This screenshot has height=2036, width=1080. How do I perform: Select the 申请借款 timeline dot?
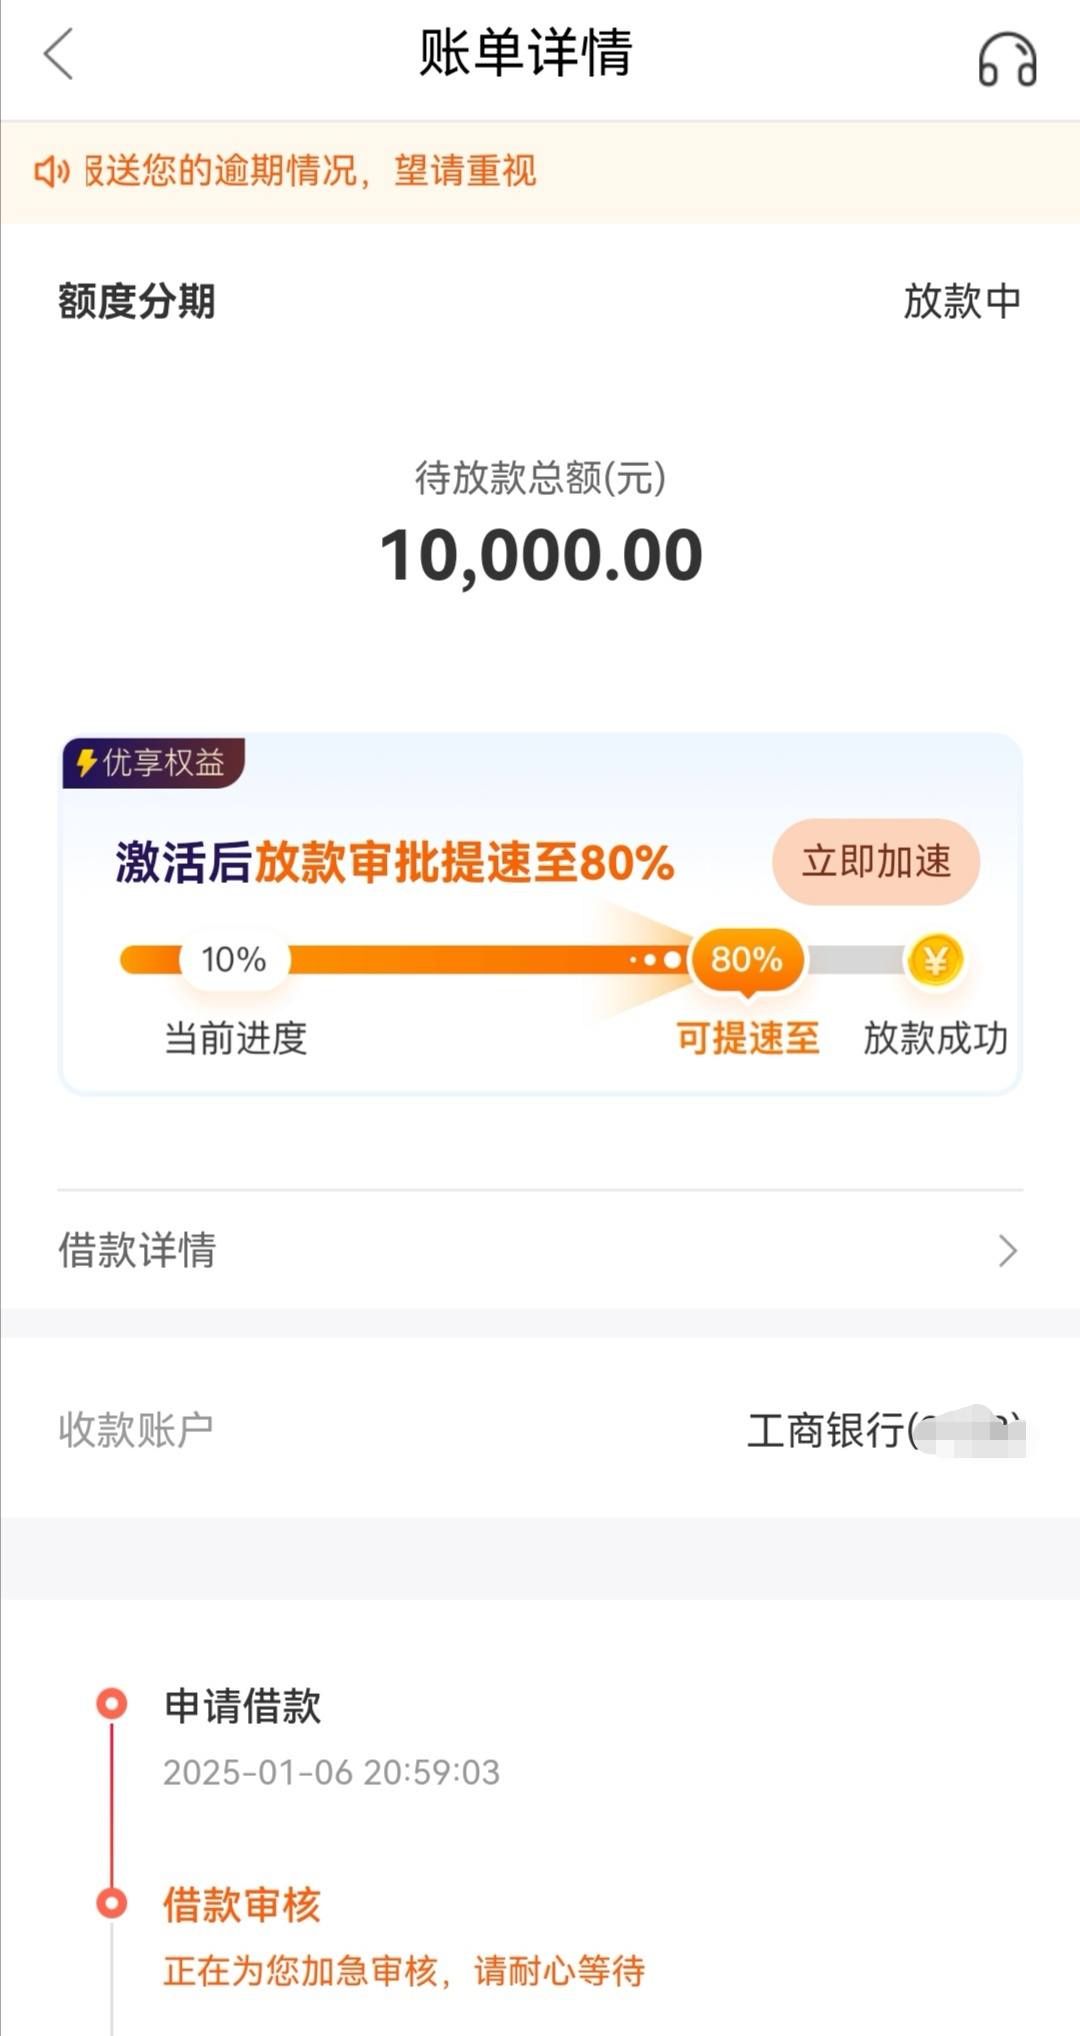pyautogui.click(x=112, y=1703)
